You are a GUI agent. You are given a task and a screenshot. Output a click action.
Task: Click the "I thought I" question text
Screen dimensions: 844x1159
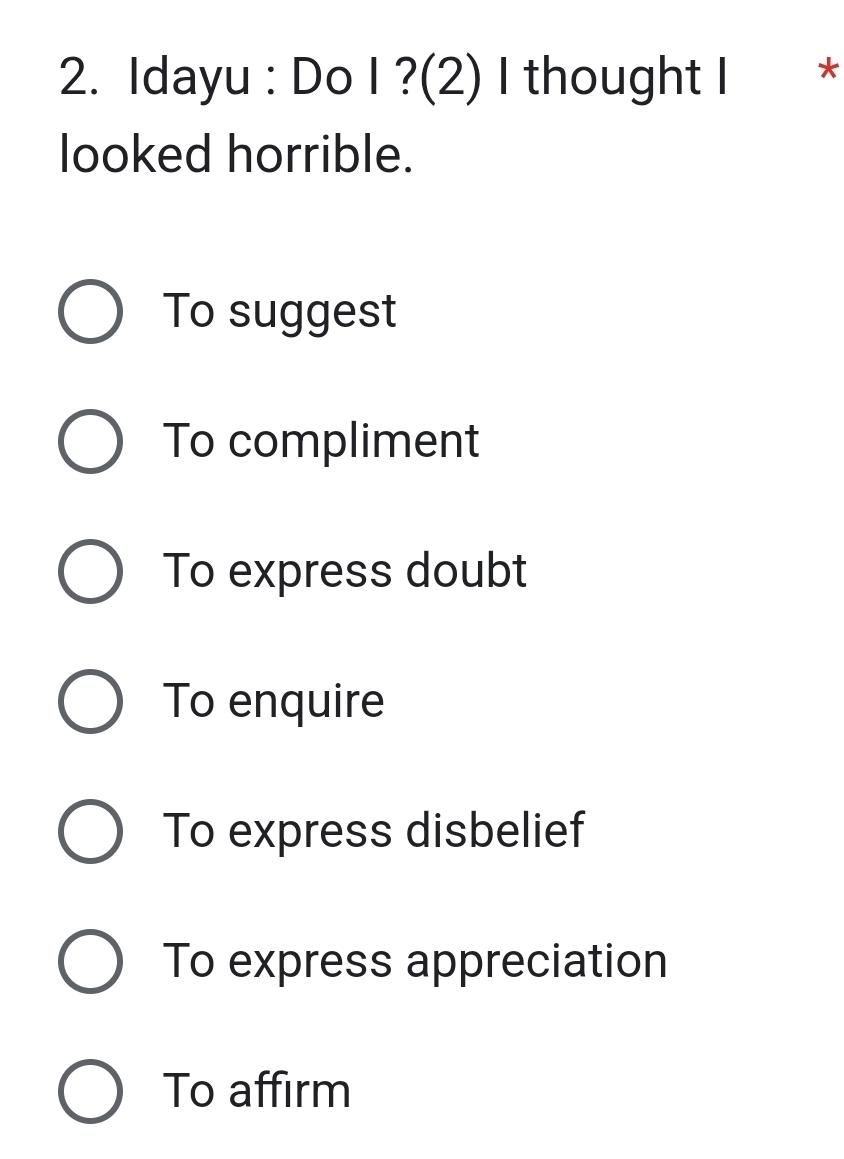click(626, 78)
